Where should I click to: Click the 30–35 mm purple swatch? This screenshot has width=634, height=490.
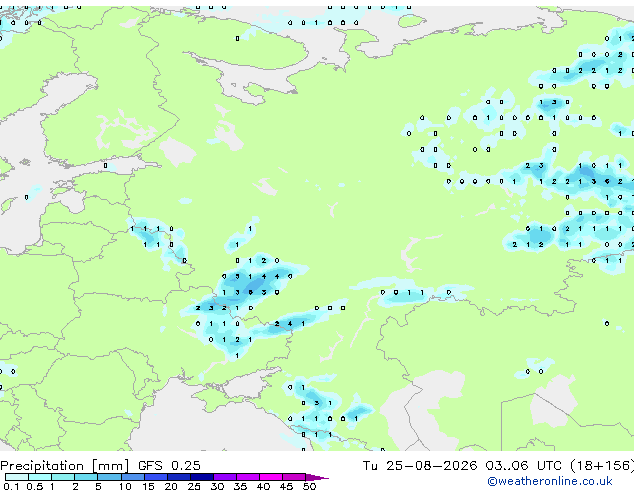click(224, 477)
